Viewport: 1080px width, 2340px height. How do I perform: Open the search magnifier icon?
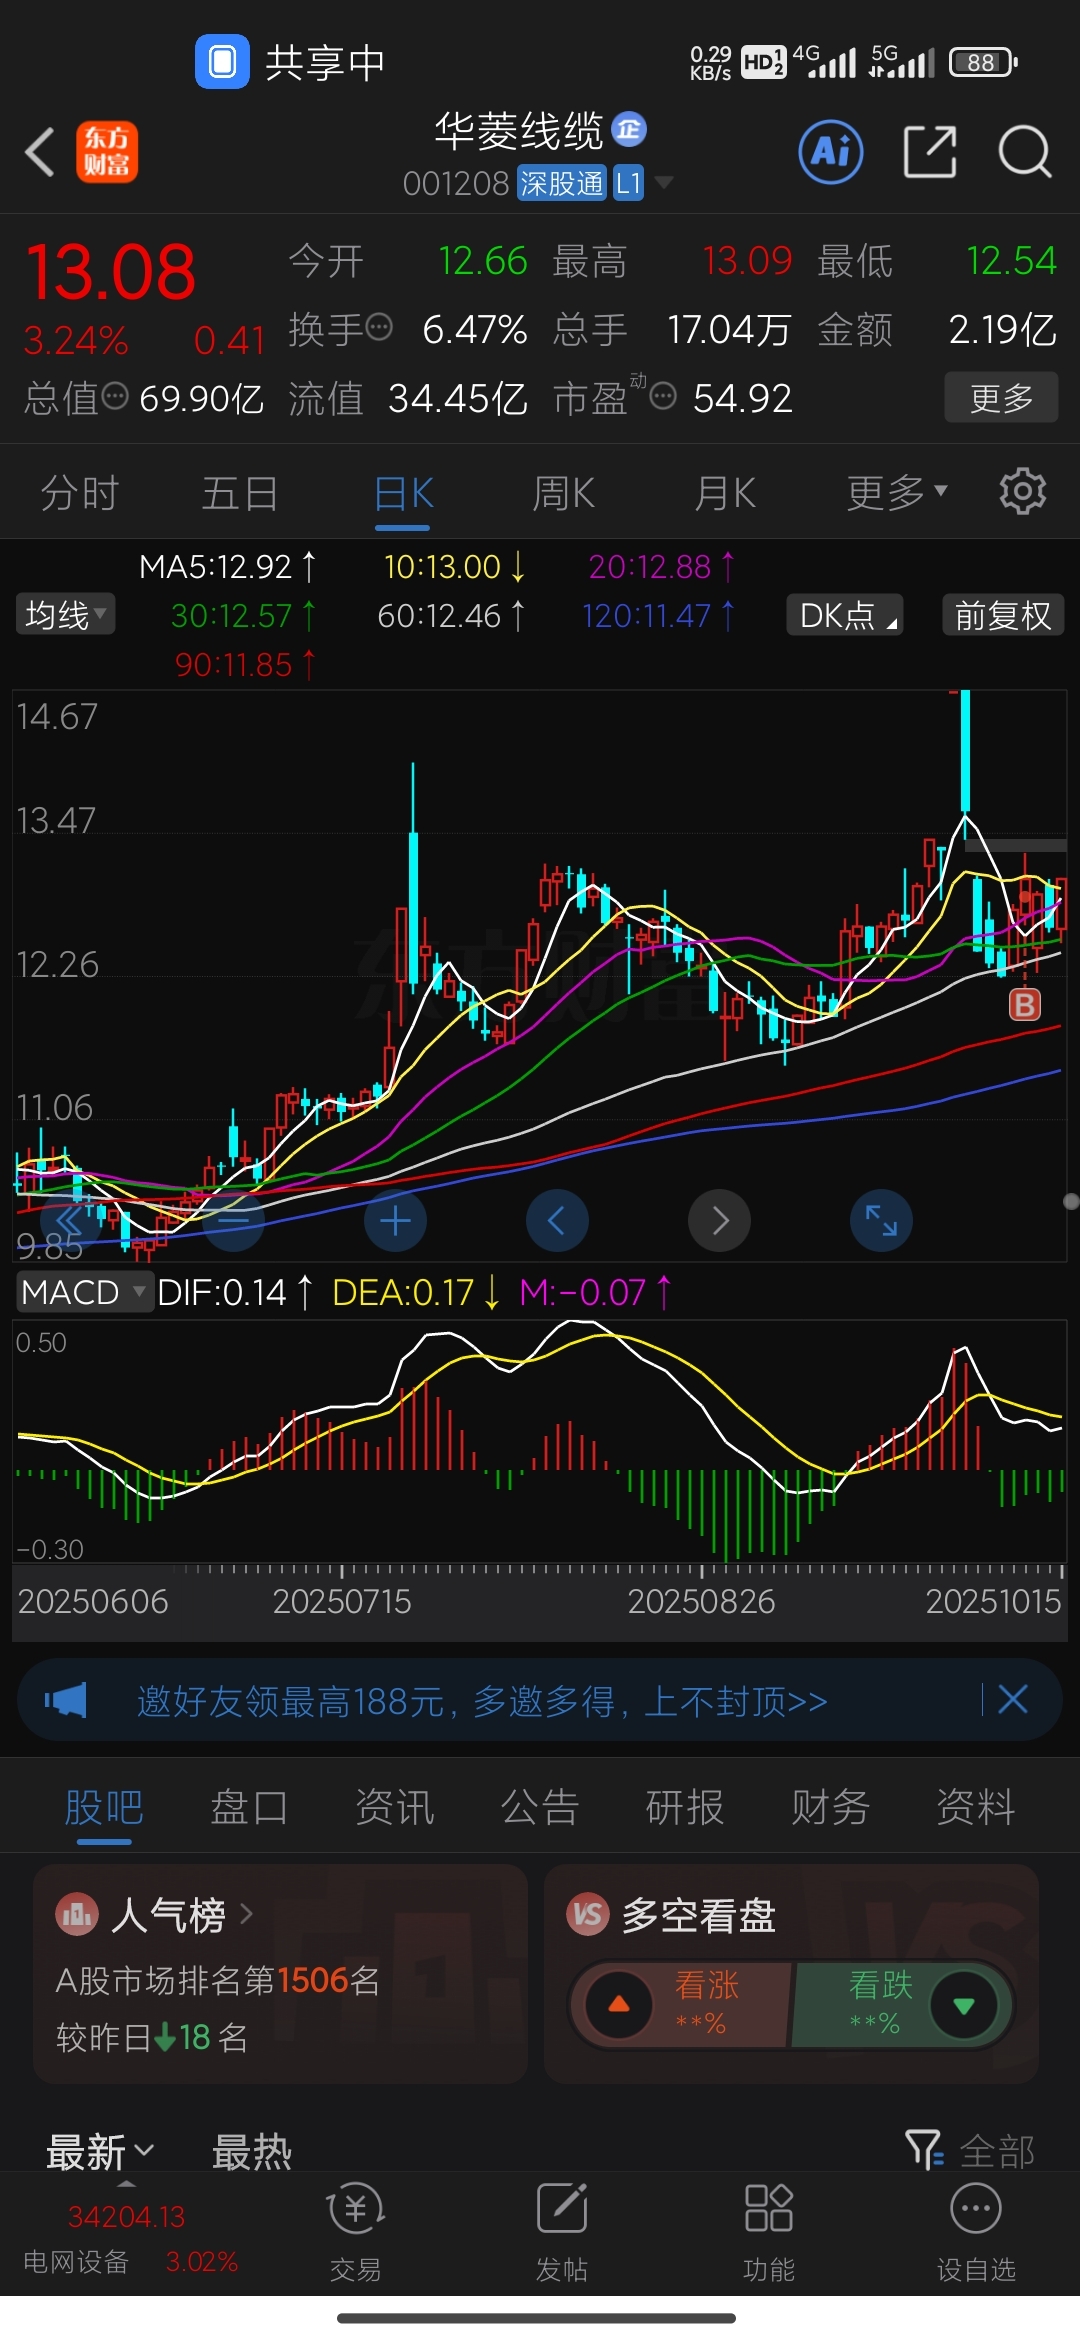pyautogui.click(x=1025, y=152)
